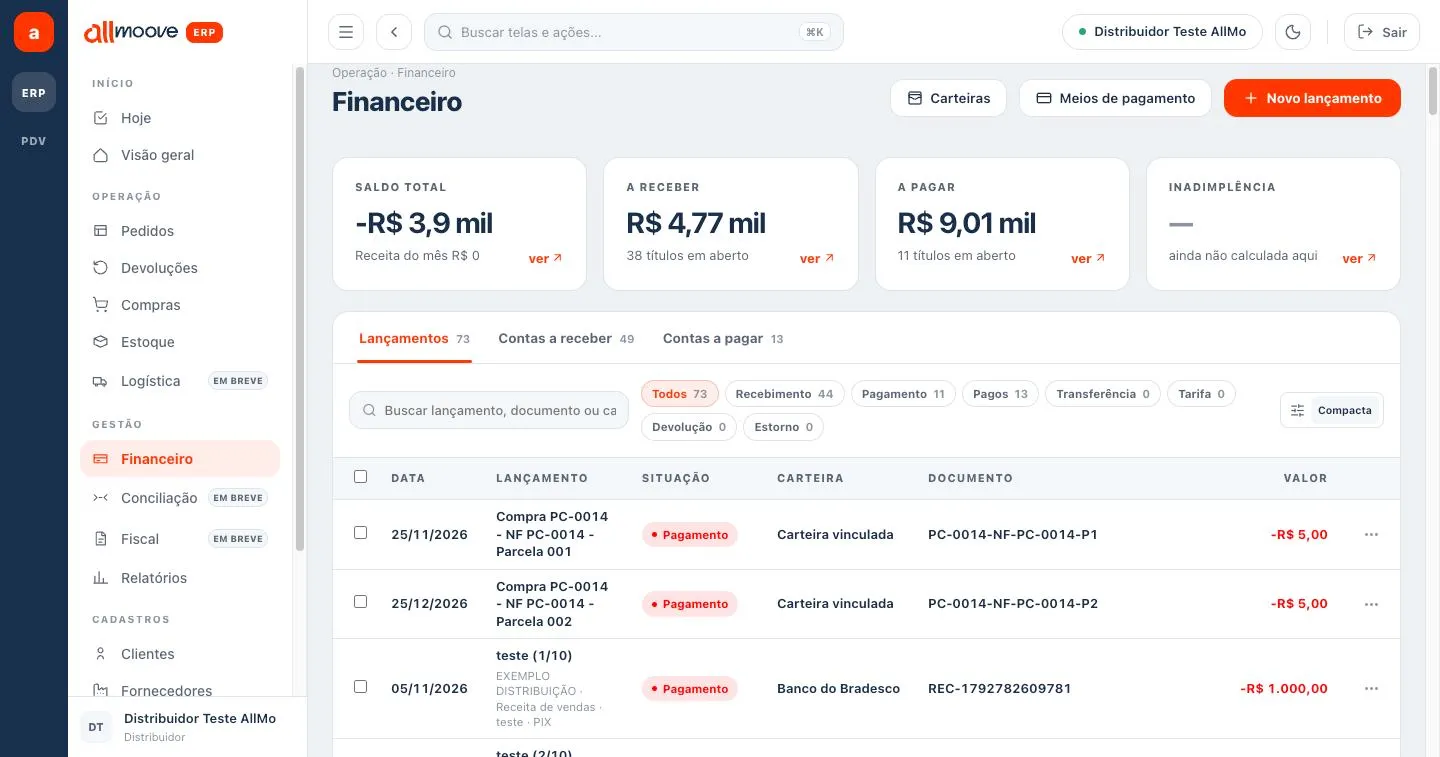Open Conciliação in the sidebar
Viewport: 1440px width, 757px height.
[x=180, y=498]
